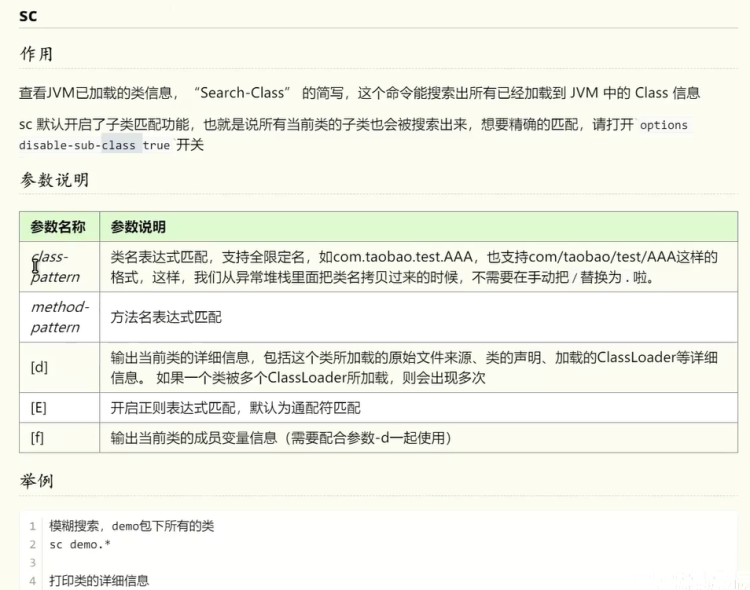The width and height of the screenshot is (750, 590).
Task: Click line number 3 in code block
Action: pos(33,562)
